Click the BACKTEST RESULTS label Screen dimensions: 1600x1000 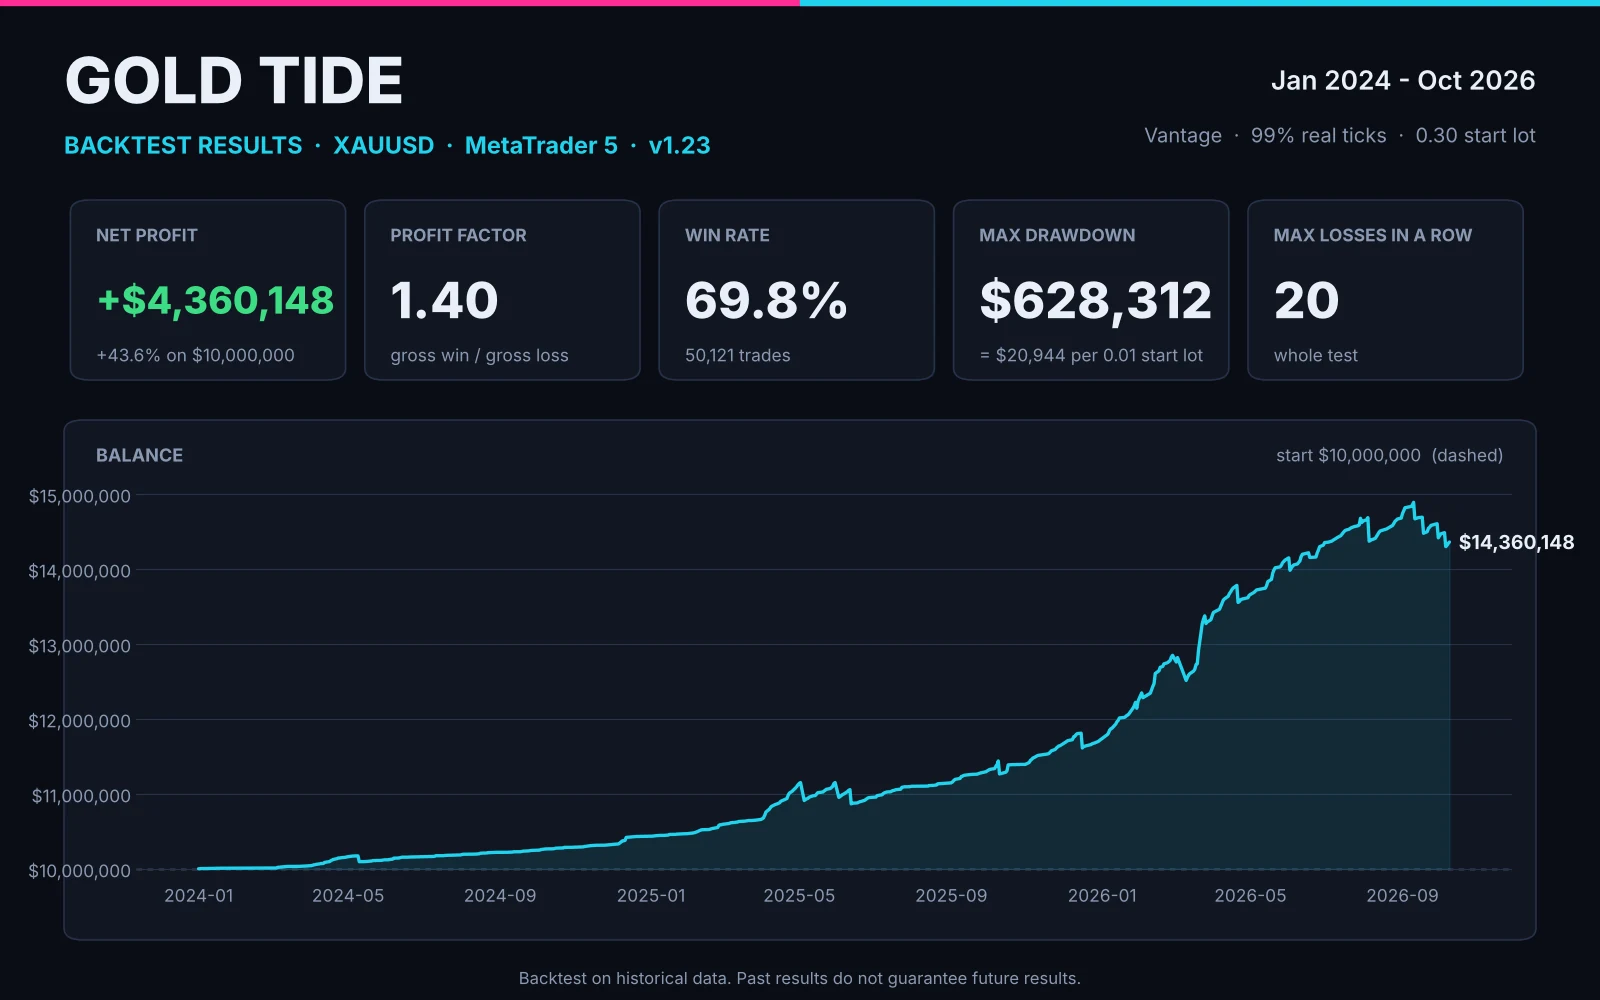183,145
